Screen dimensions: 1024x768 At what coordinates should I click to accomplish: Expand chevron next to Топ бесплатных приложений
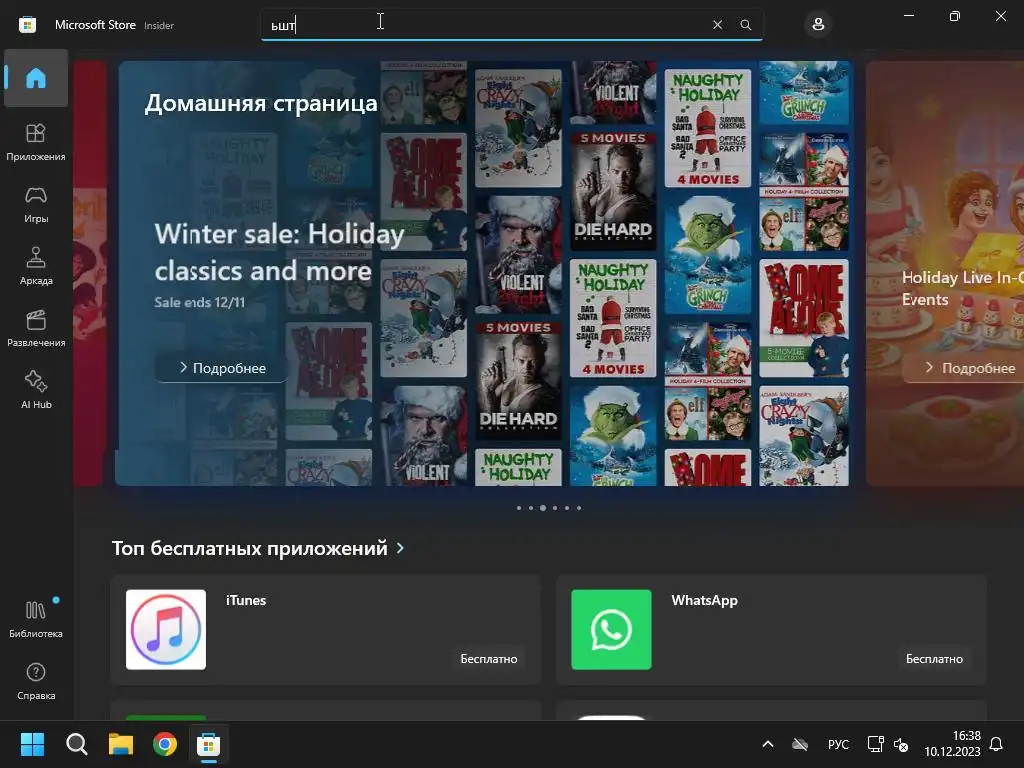(400, 548)
